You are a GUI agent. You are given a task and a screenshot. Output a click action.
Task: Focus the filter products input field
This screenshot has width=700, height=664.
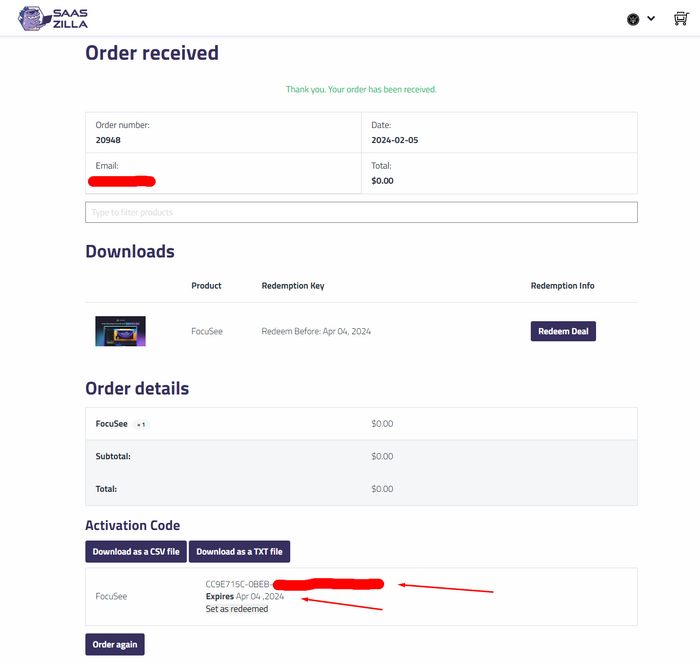coord(361,212)
